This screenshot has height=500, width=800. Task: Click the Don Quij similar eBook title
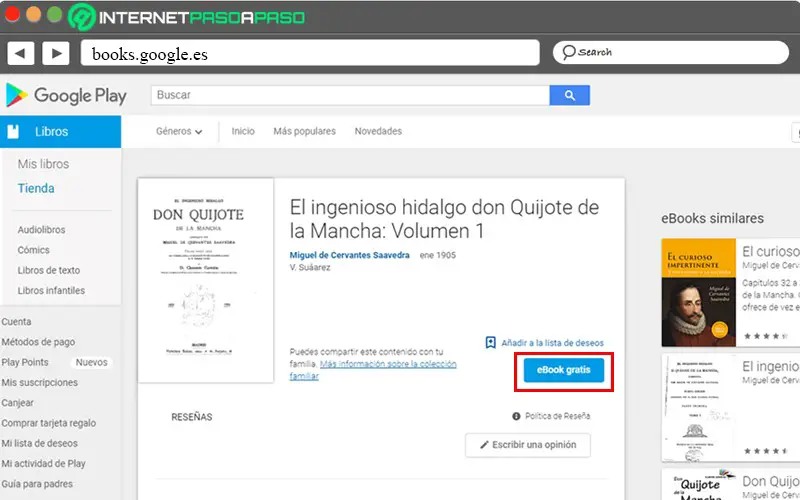[x=770, y=481]
